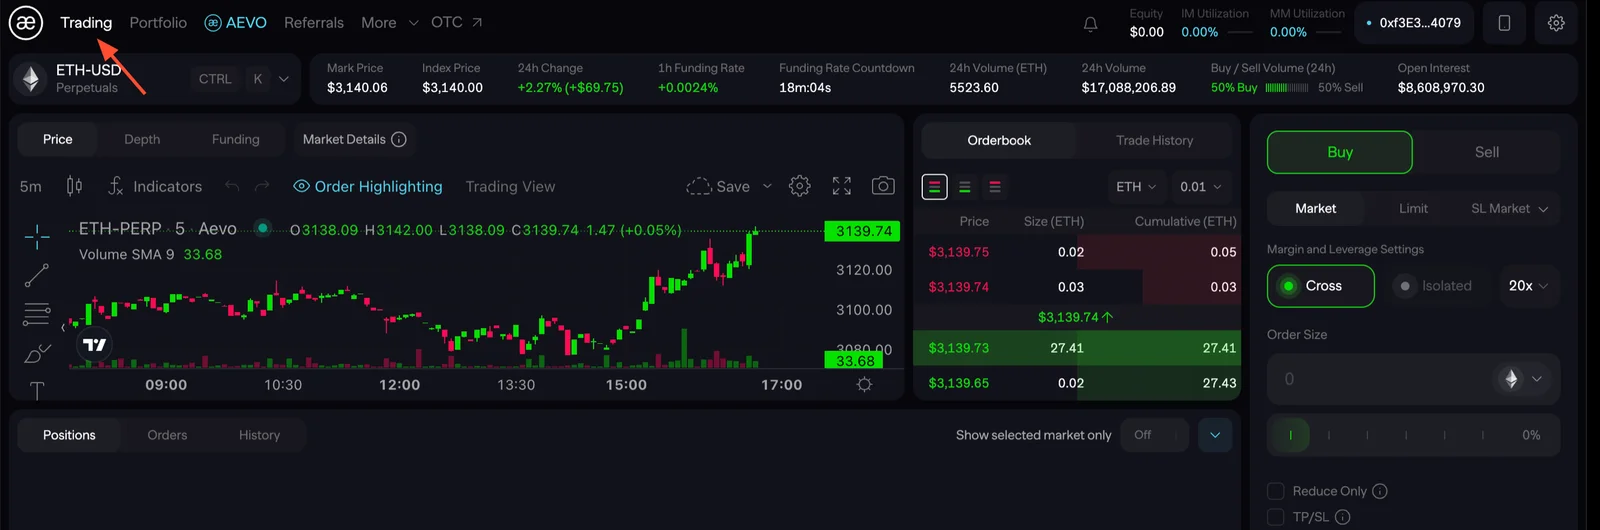1600x530 pixels.
Task: Open the Market Details info icon
Action: (399, 139)
